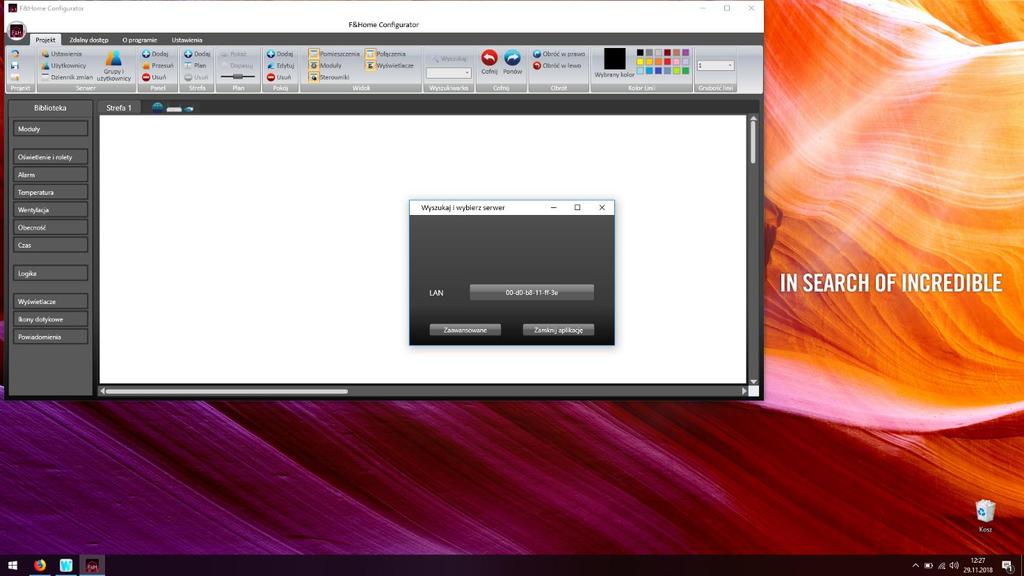Open Grupy i użytkownicy
1024x576 pixels.
click(x=114, y=67)
